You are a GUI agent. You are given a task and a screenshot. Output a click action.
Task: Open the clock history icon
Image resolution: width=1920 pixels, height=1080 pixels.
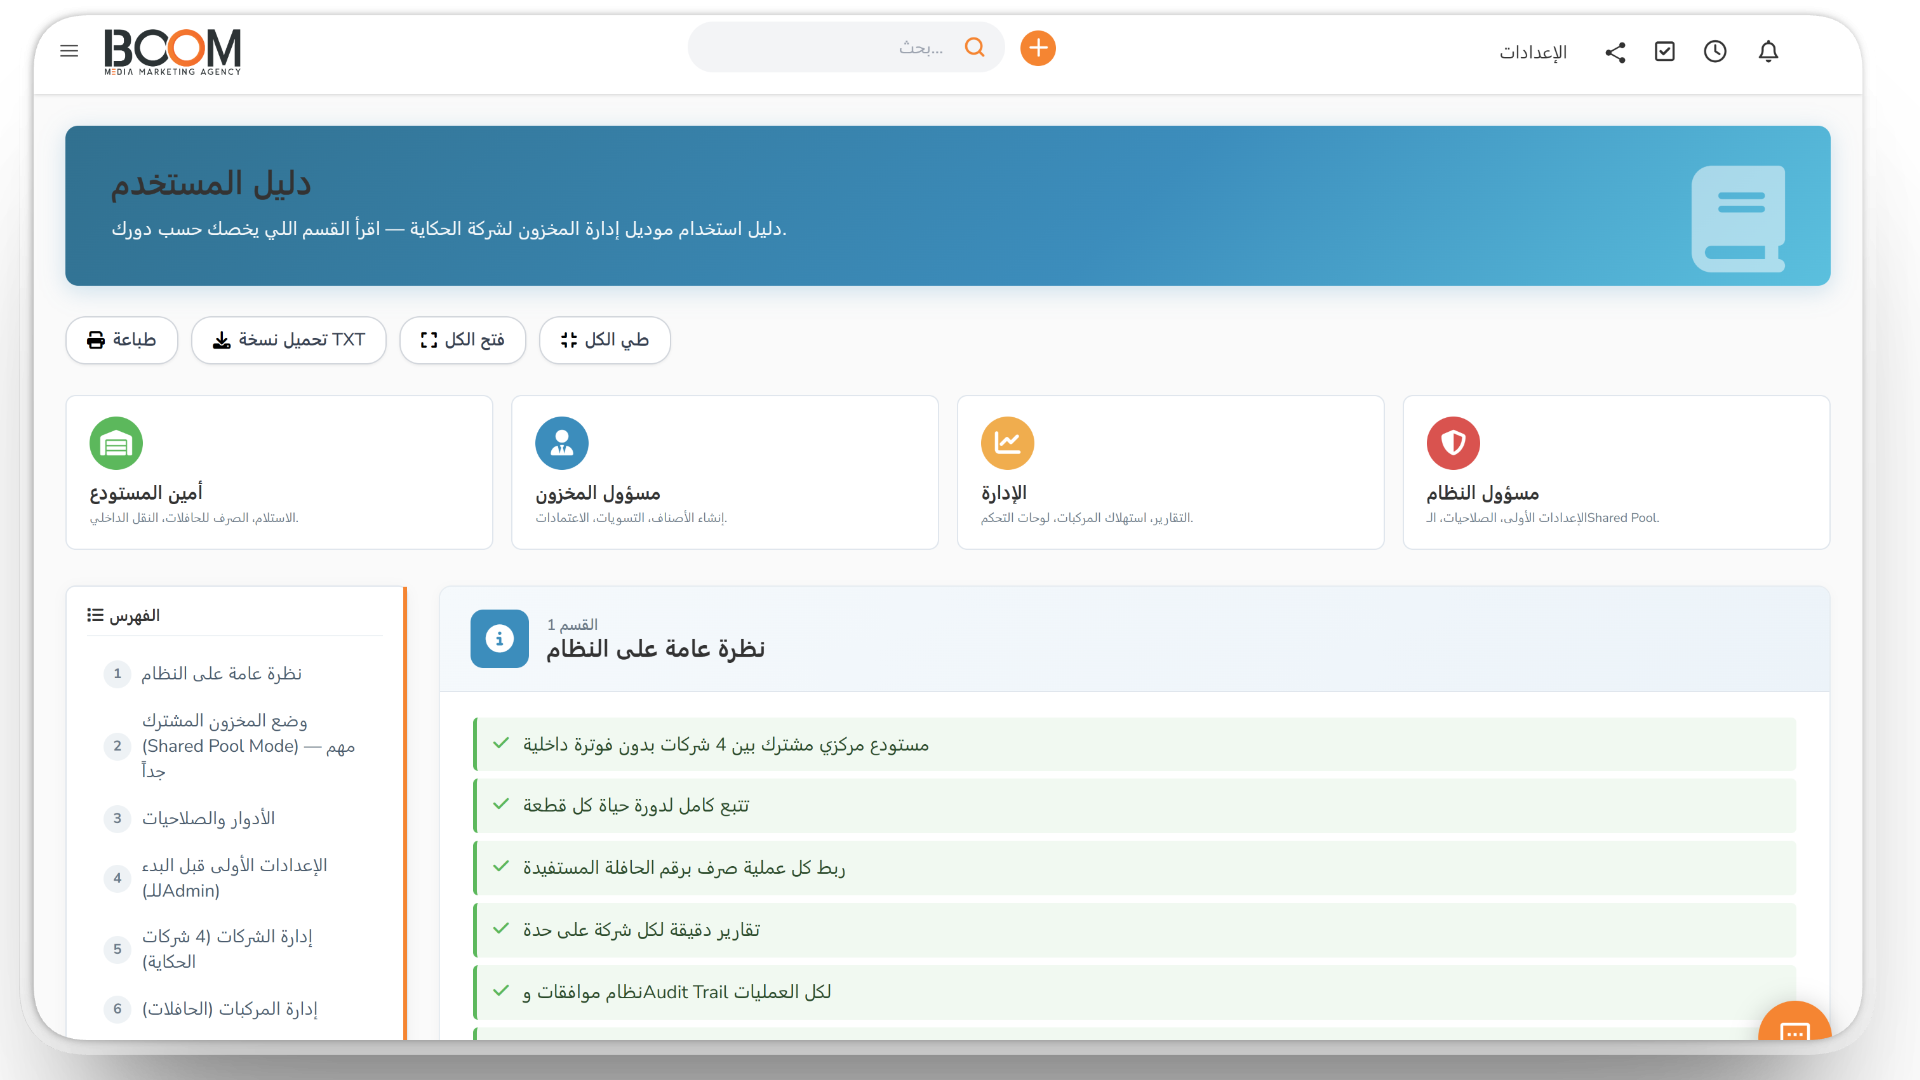(x=1715, y=52)
